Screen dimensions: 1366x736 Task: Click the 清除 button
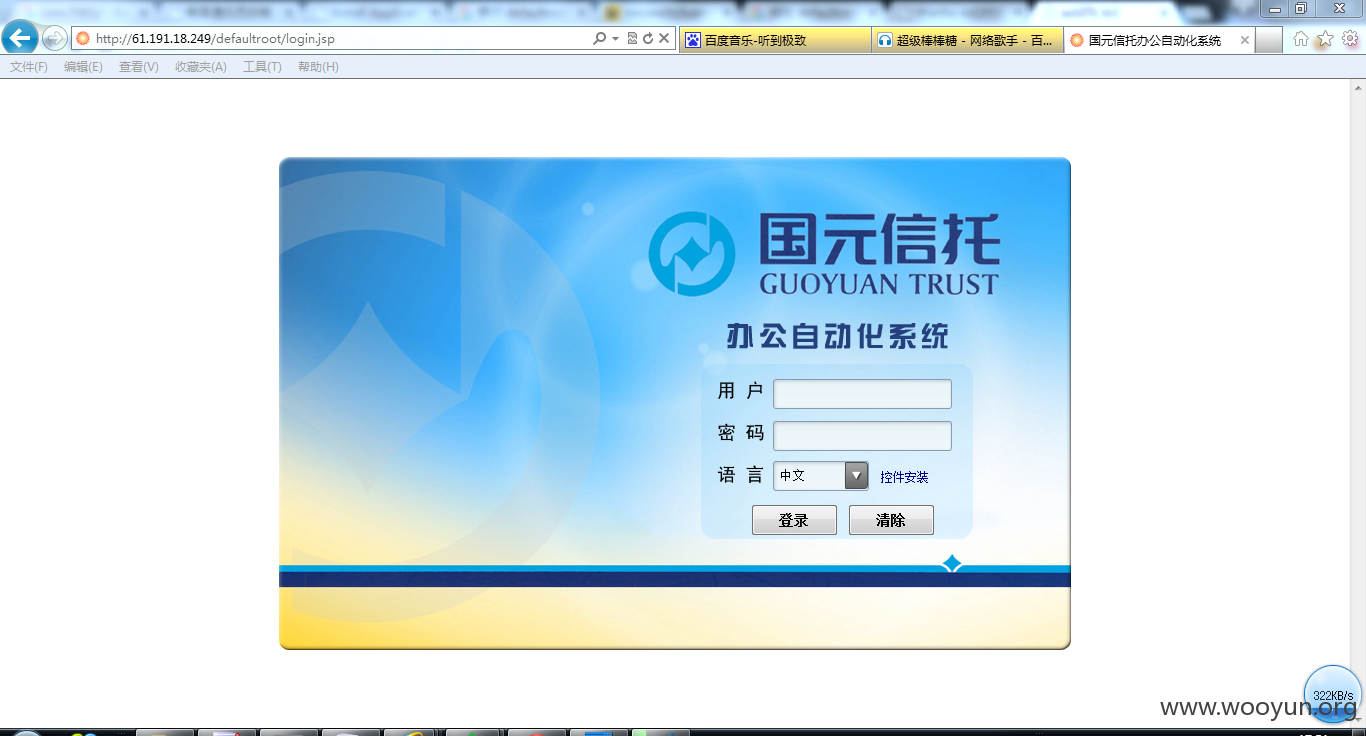pos(891,520)
